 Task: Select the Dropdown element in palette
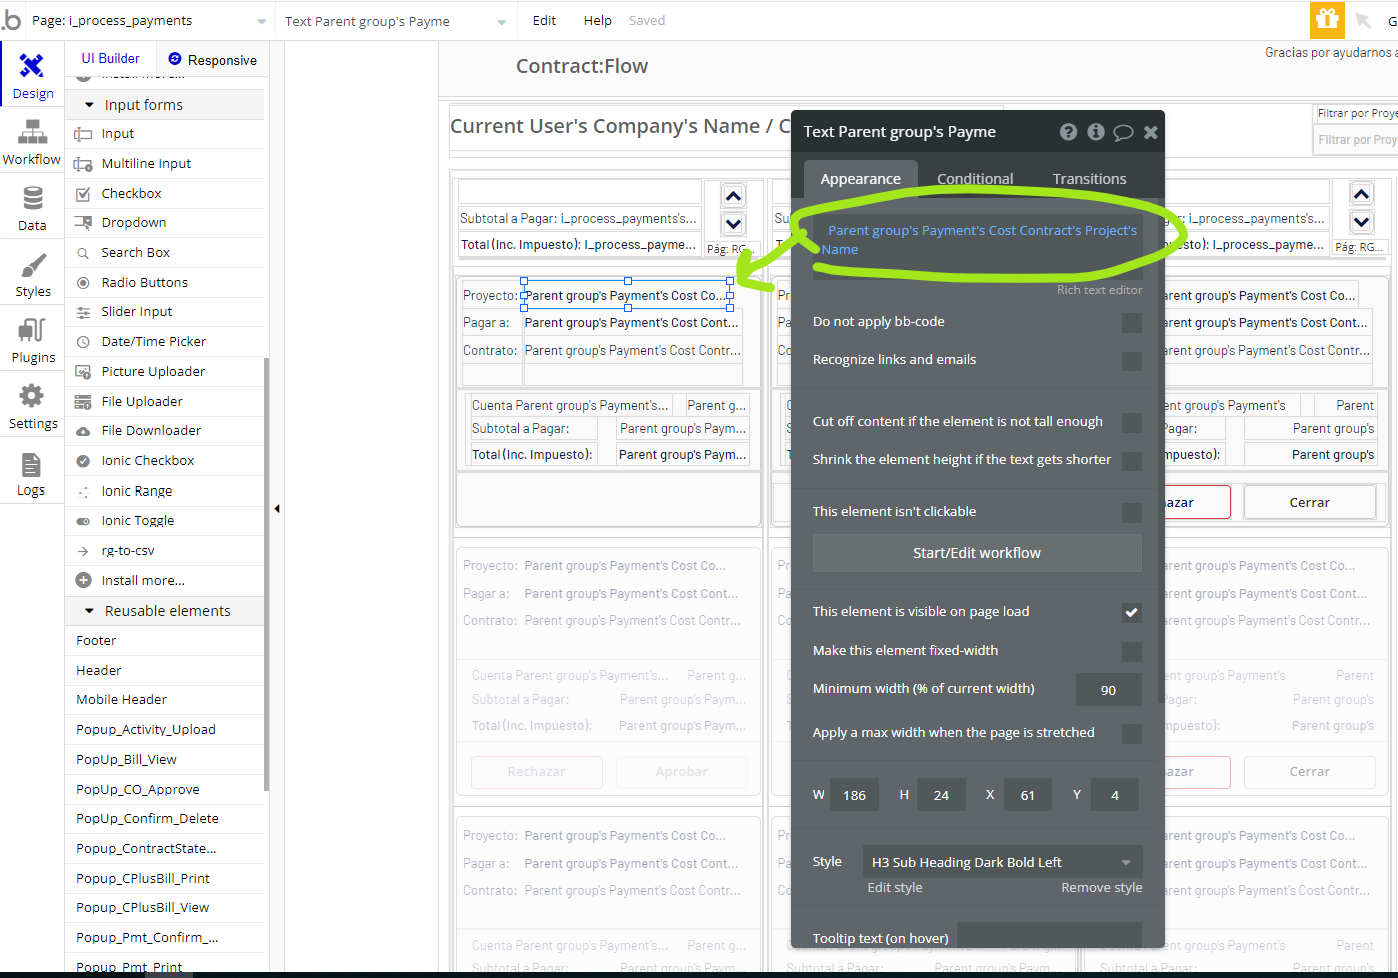(x=165, y=223)
